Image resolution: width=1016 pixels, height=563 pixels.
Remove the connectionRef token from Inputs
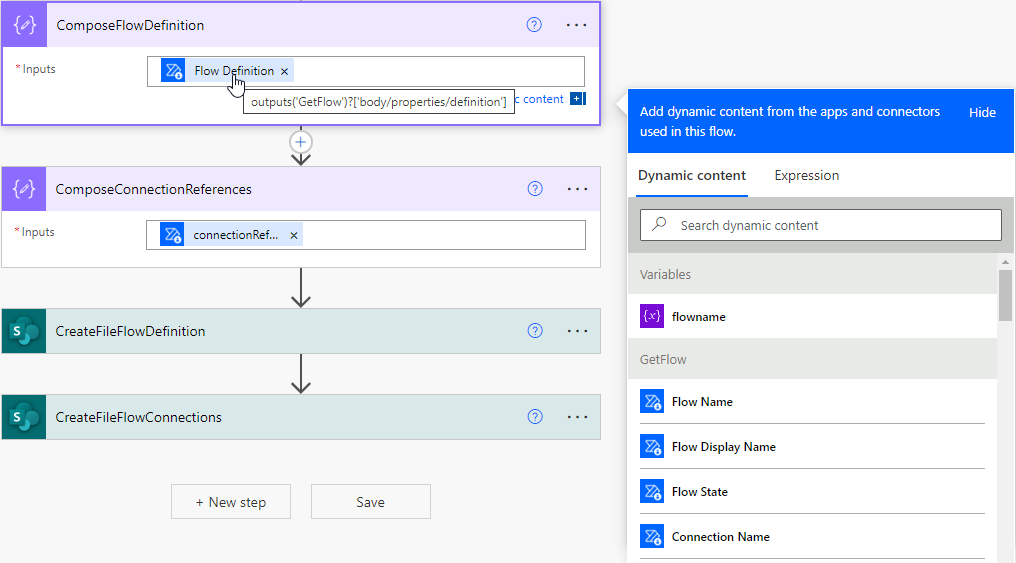point(293,235)
